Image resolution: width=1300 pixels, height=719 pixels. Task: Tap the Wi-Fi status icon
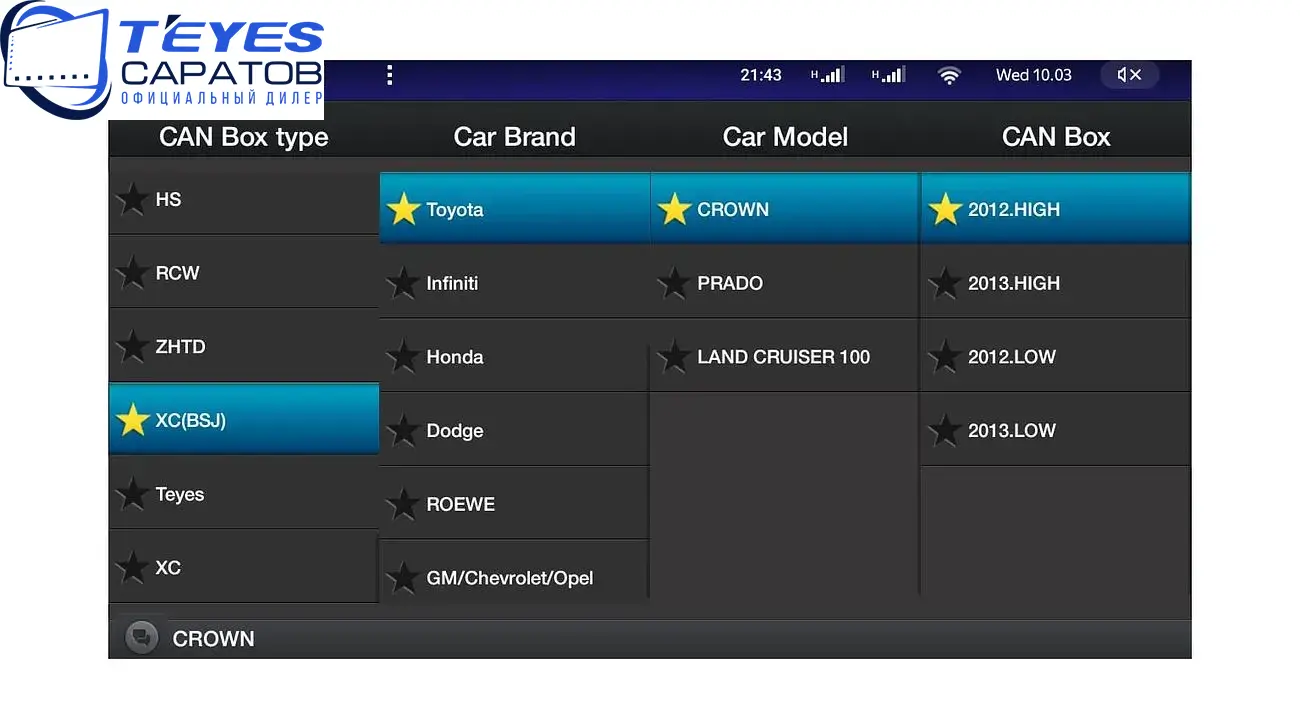coord(949,75)
